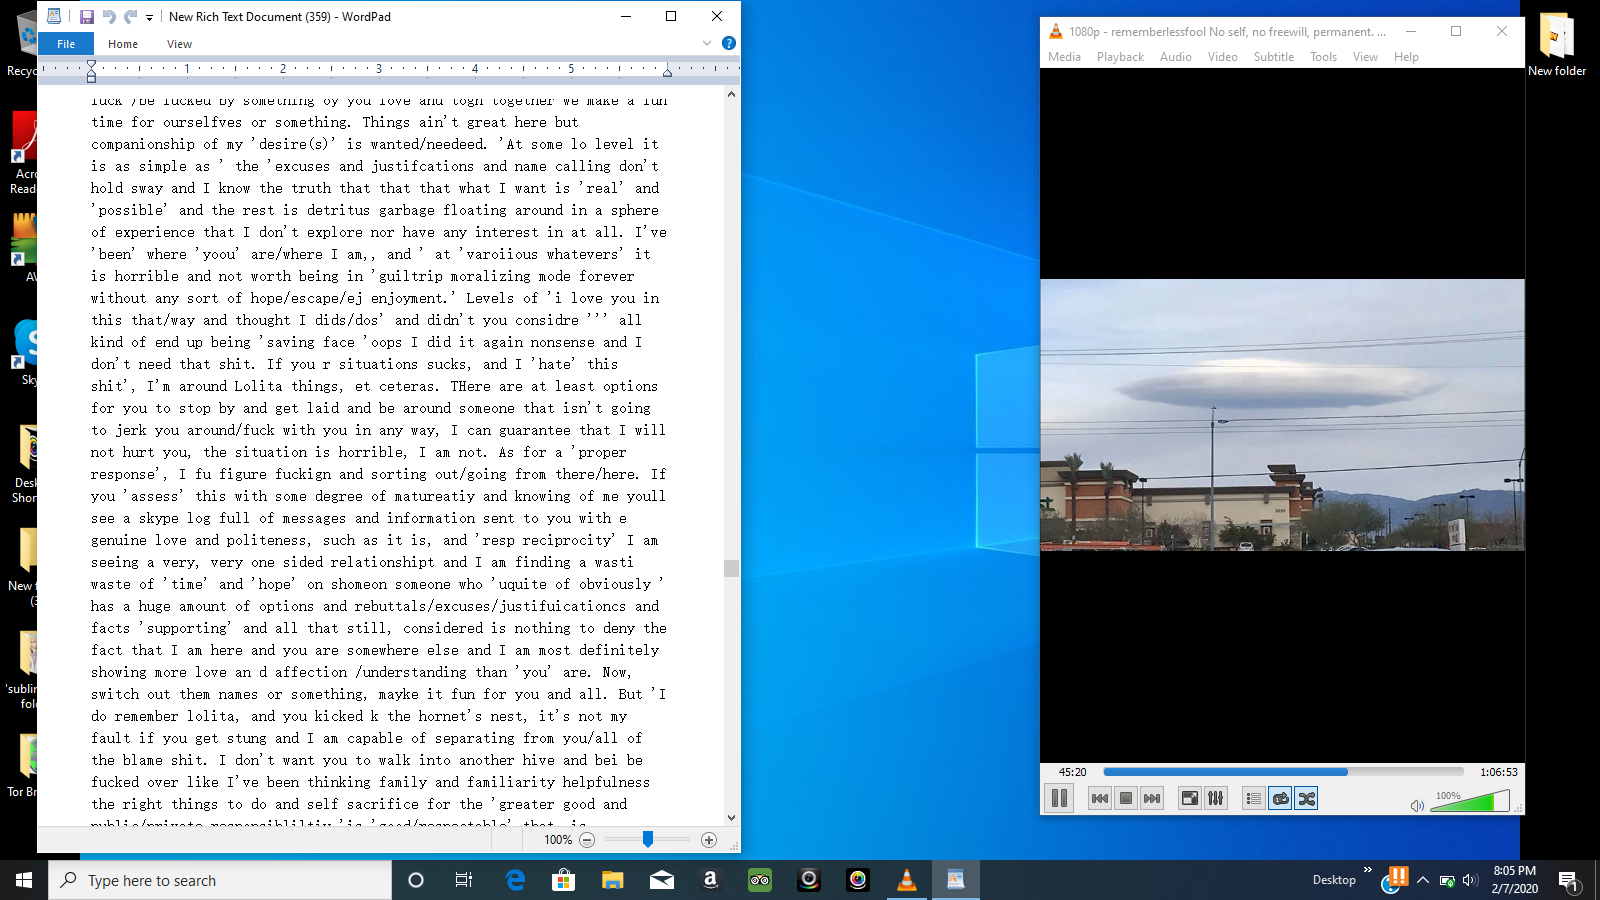Redo the action in WordPad
The image size is (1600, 900).
[130, 17]
